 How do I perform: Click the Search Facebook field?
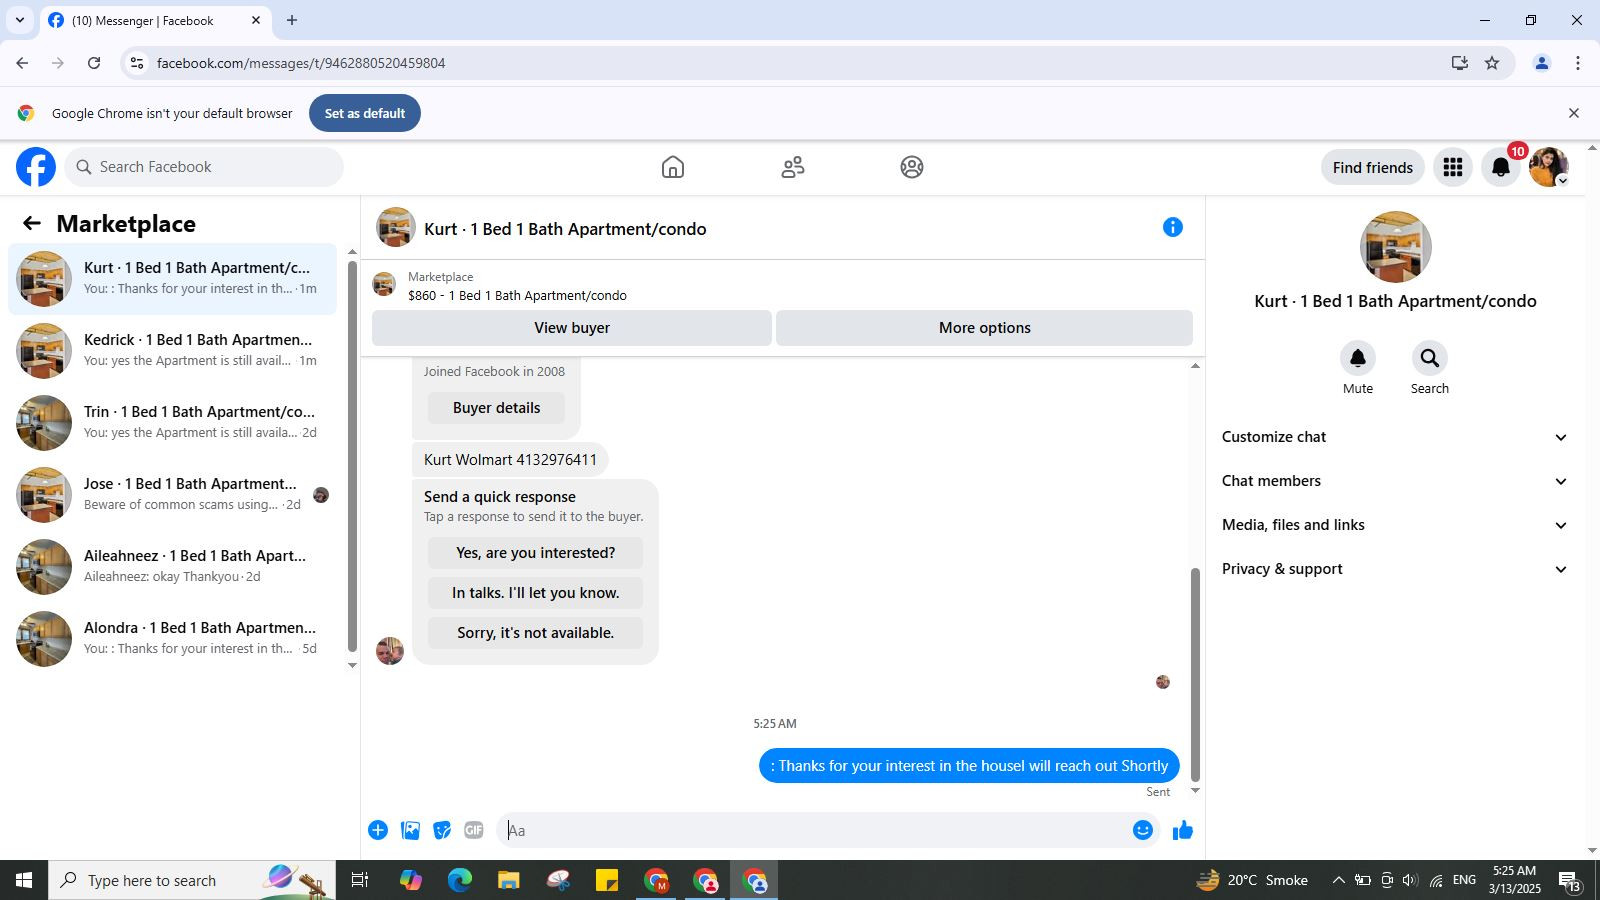204,167
